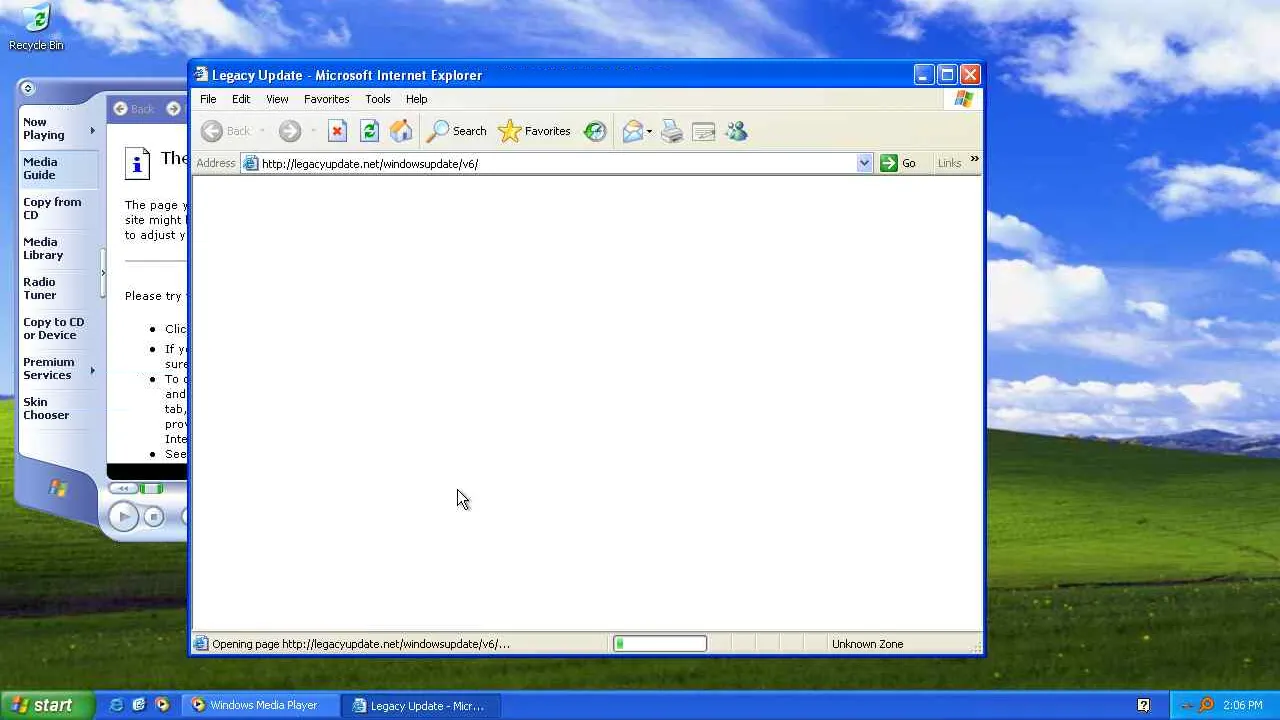Click the Go button beside the address bar
This screenshot has width=1280, height=720.
898,164
